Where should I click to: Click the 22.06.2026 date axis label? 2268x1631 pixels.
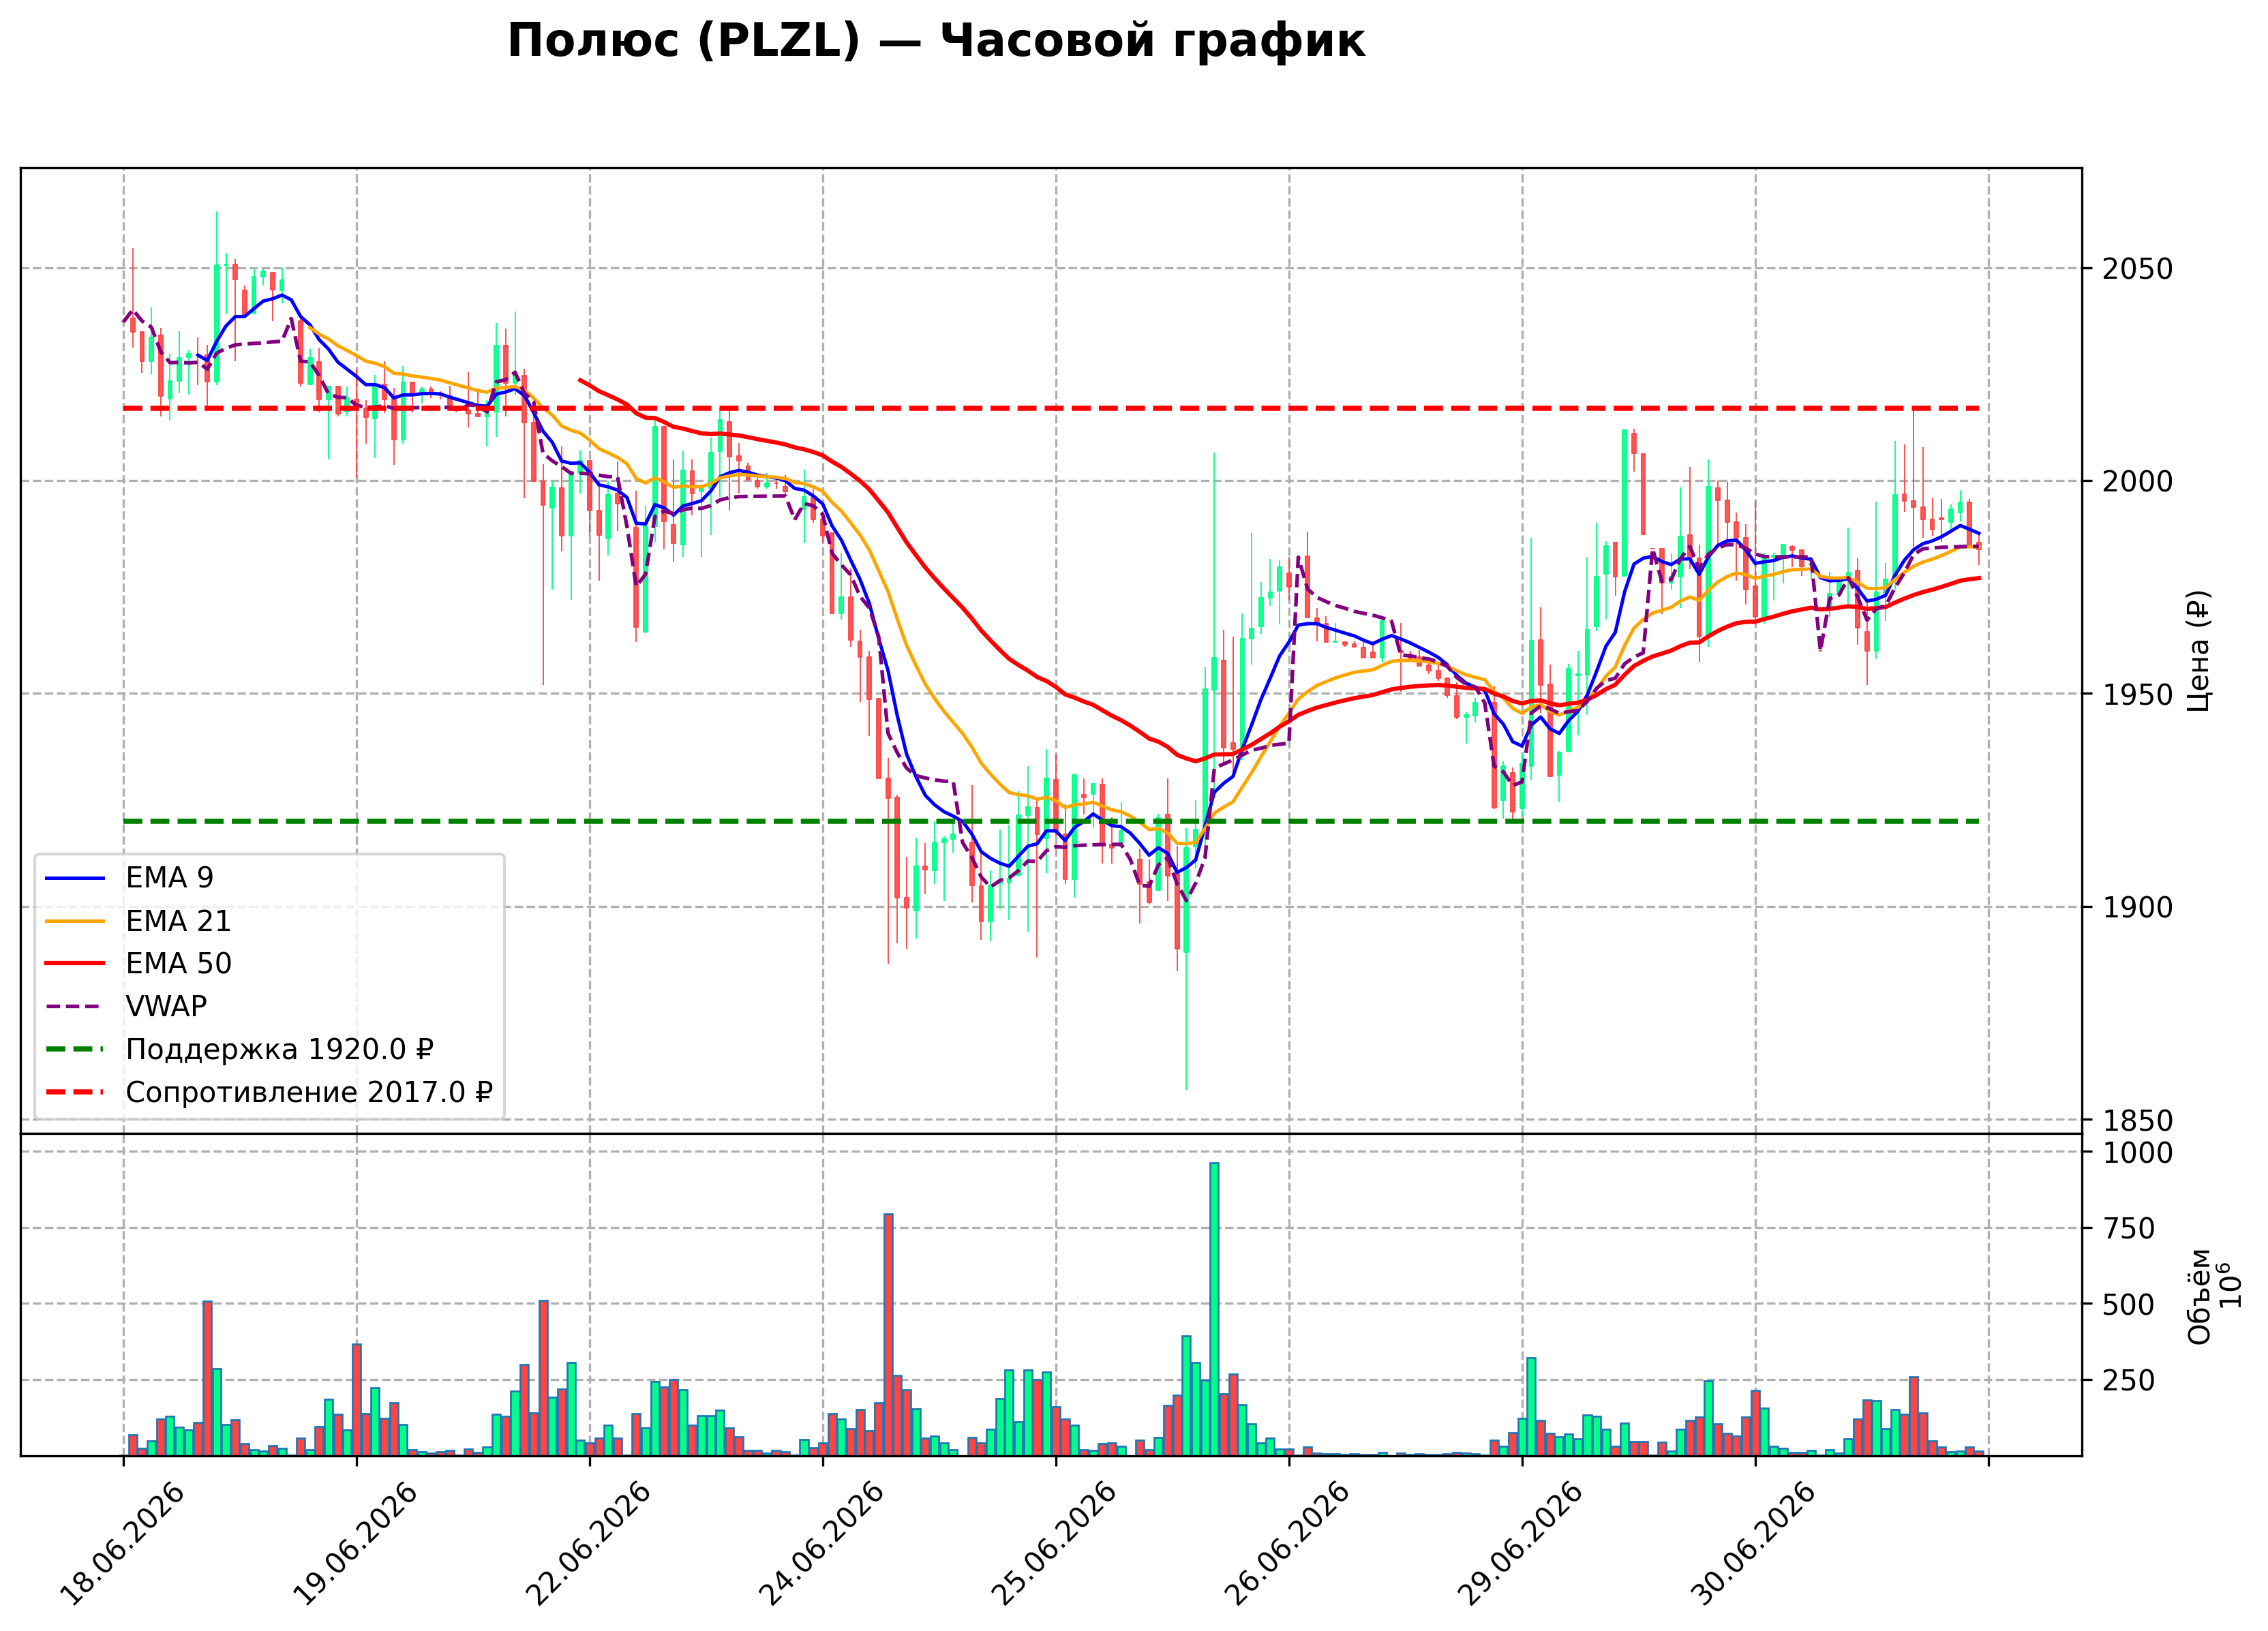click(589, 1544)
